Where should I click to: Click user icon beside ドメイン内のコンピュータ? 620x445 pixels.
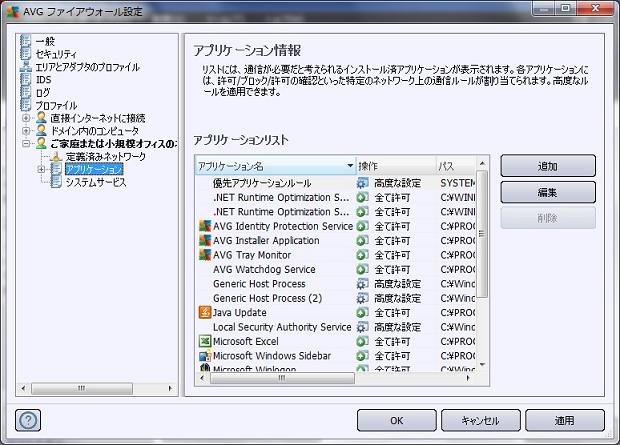pyautogui.click(x=41, y=130)
